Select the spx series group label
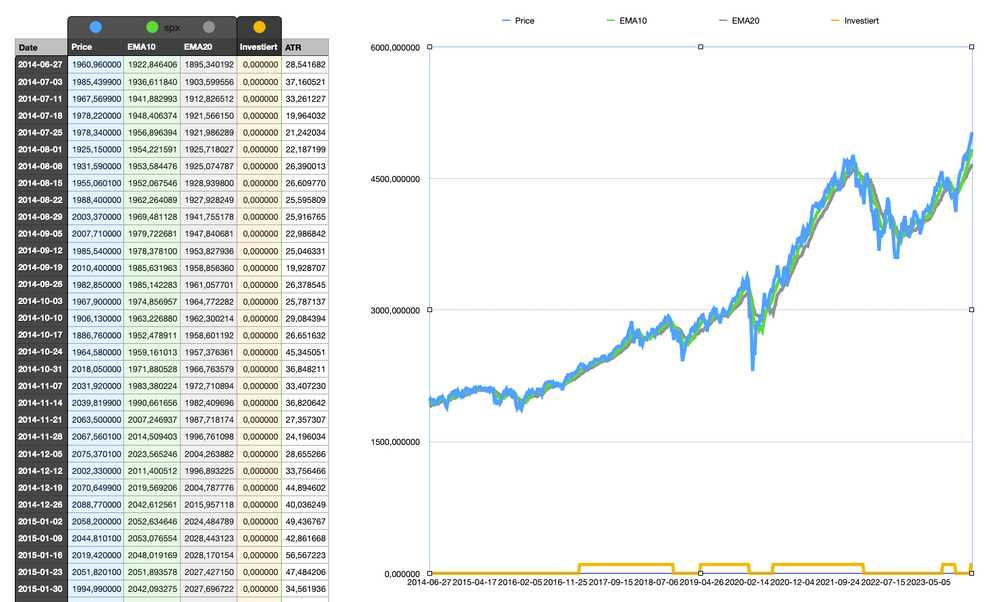999x602 pixels. tap(172, 28)
